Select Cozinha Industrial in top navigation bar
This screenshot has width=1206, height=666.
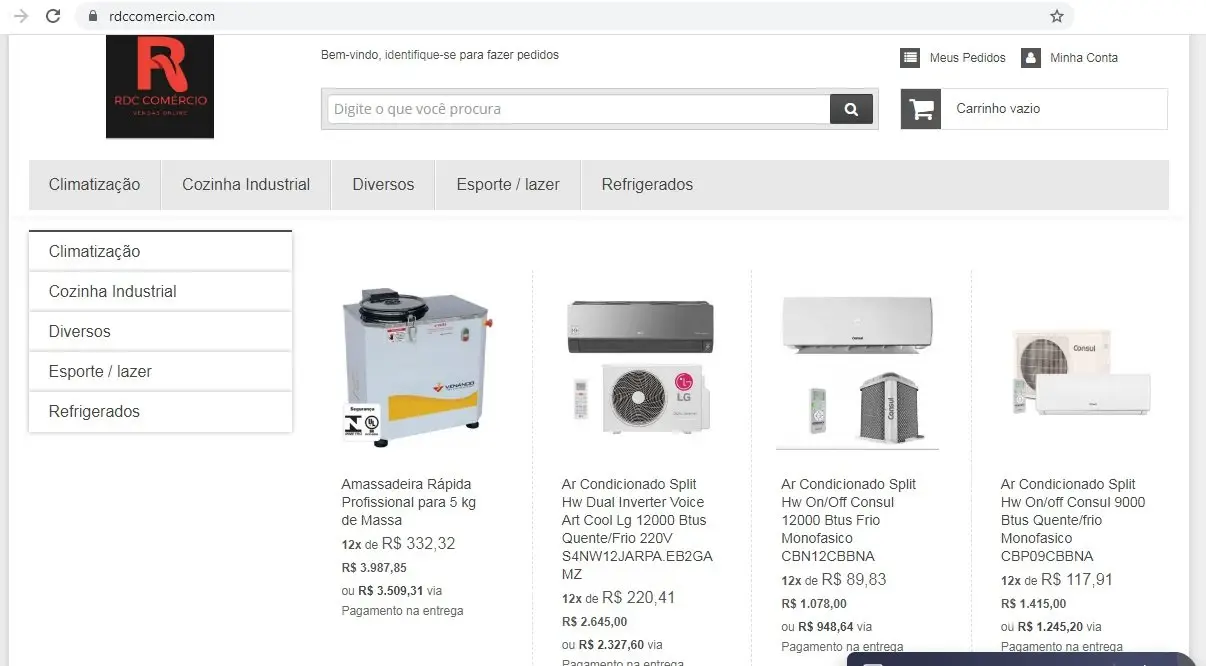click(246, 184)
